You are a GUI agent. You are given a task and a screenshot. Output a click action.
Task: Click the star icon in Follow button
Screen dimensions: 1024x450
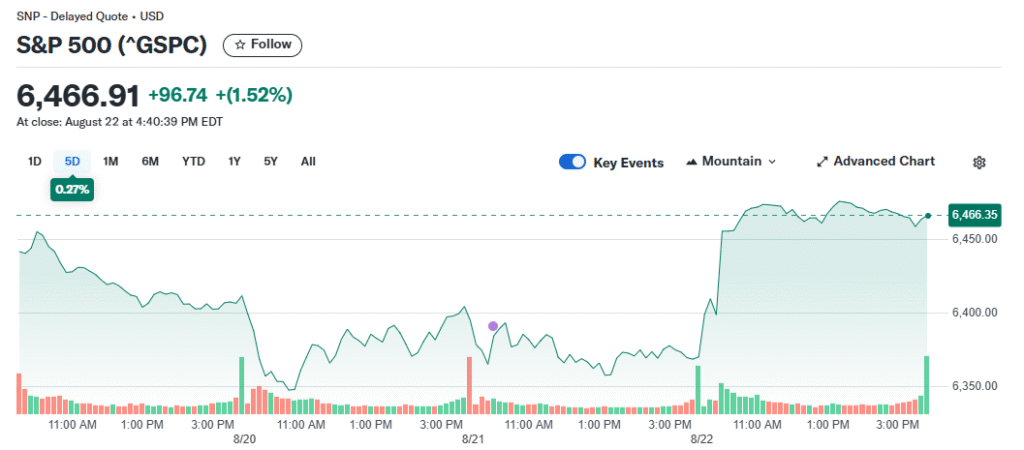coord(239,45)
